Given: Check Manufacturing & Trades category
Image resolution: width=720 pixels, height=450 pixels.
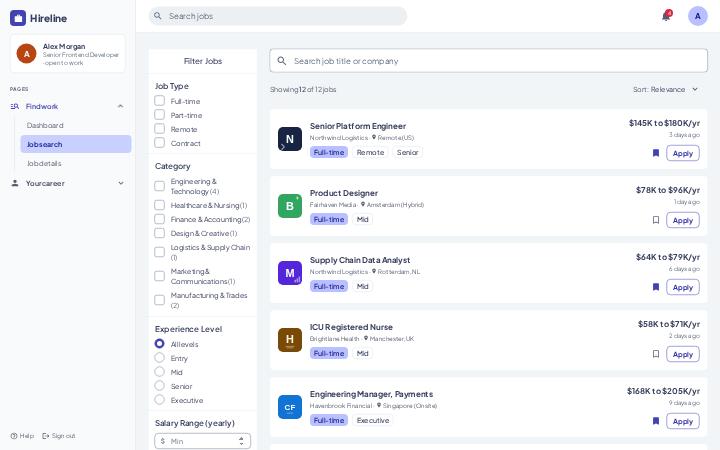Looking at the screenshot, I should [159, 300].
